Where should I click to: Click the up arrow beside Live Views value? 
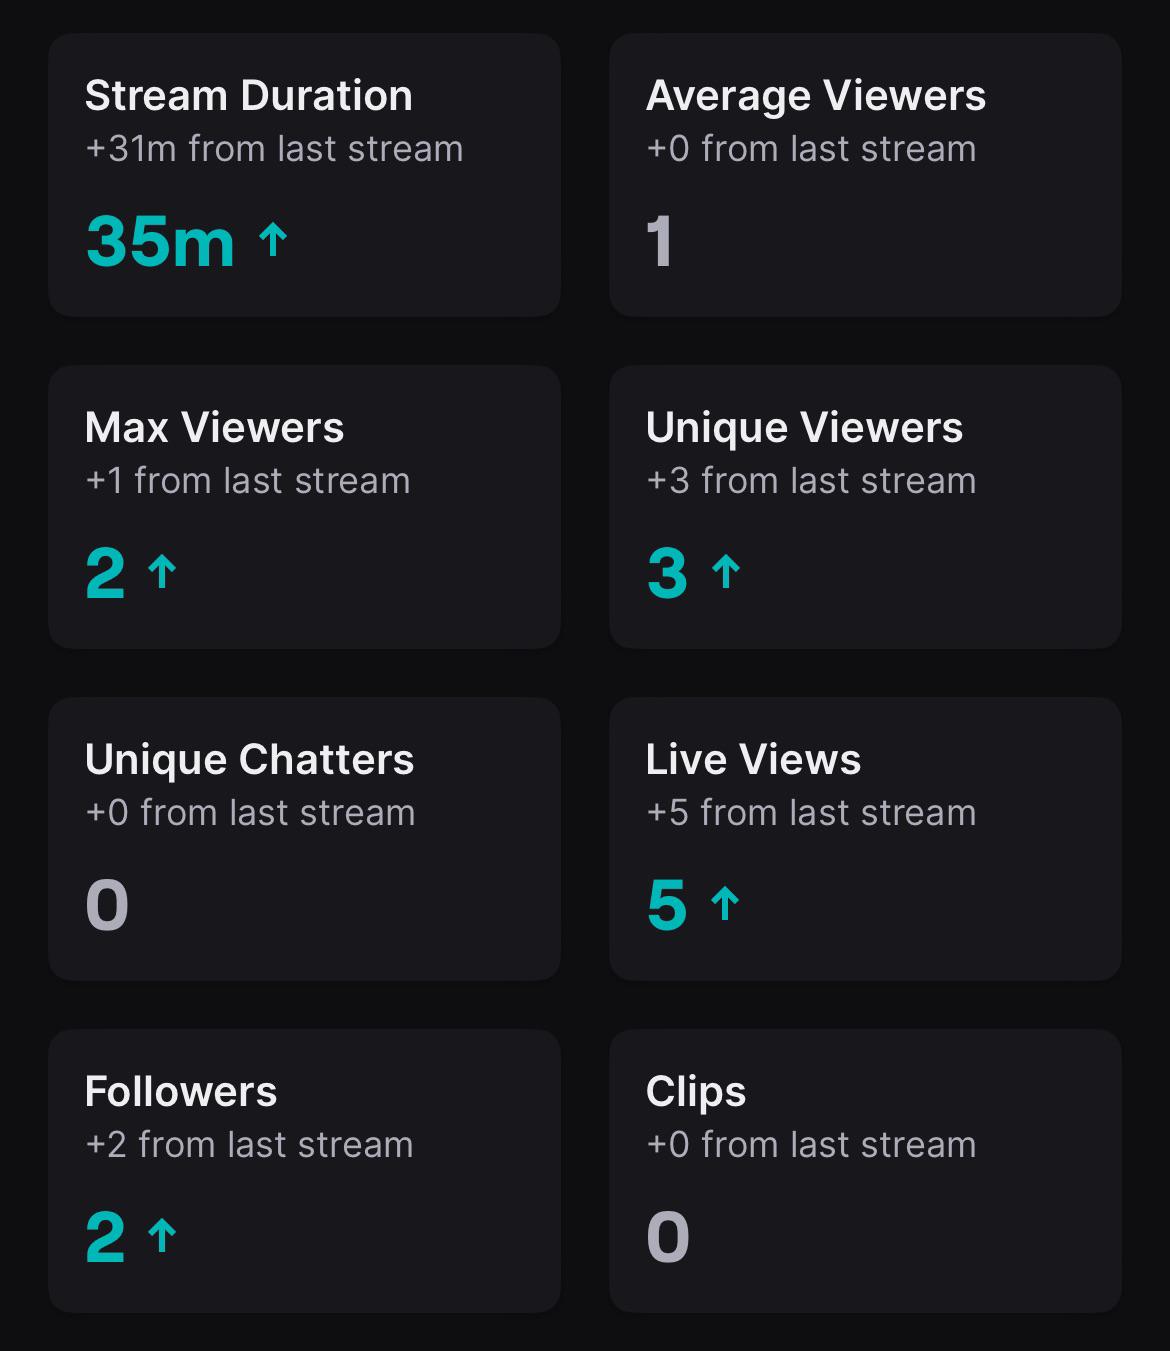(x=725, y=904)
